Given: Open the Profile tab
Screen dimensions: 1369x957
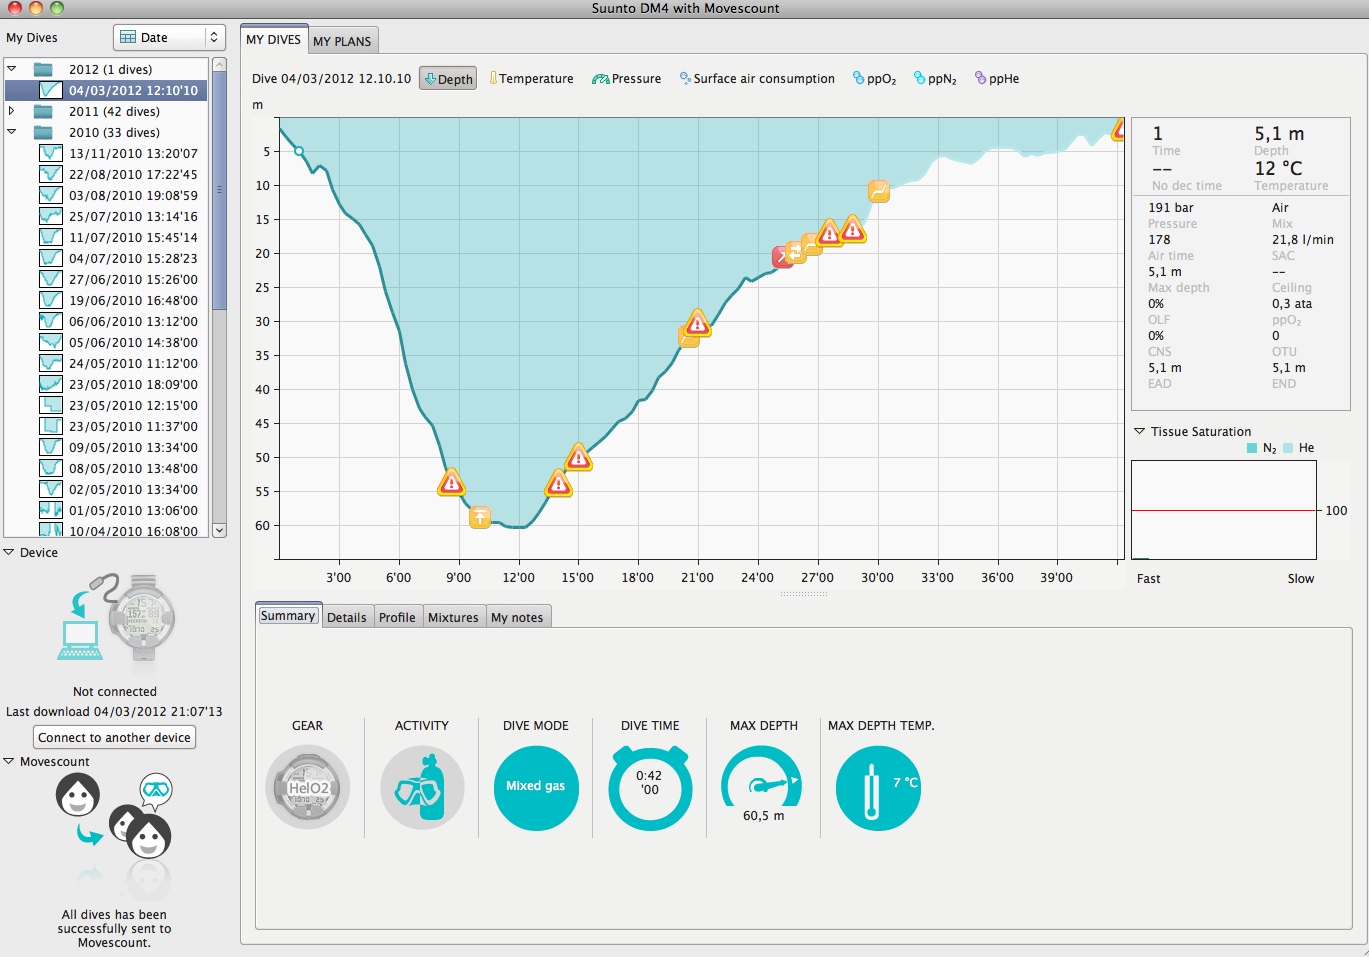Looking at the screenshot, I should click(x=397, y=617).
